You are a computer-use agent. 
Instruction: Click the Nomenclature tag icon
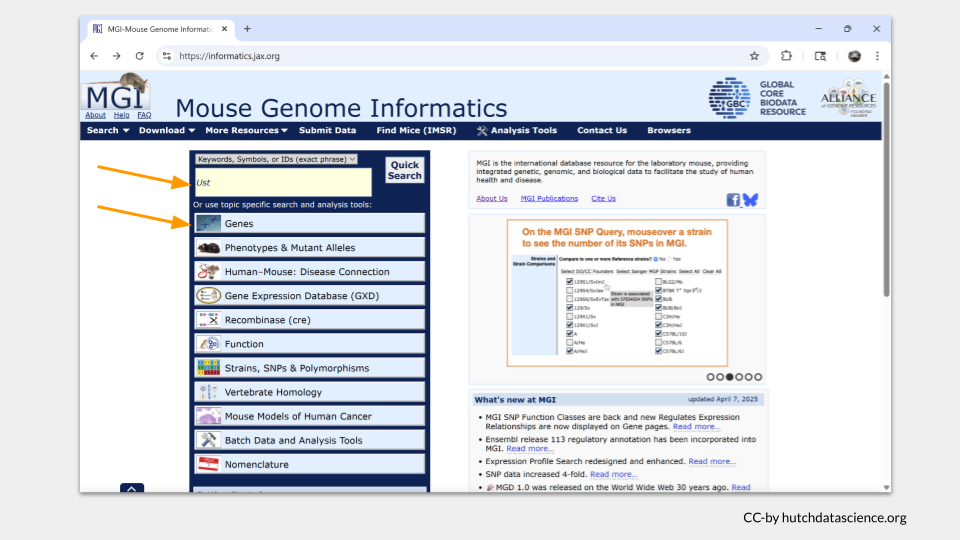point(208,464)
